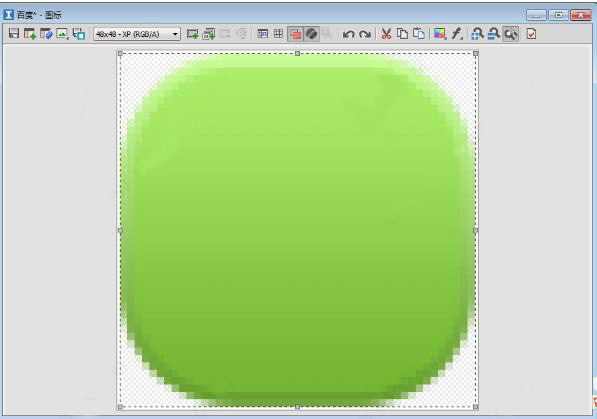The width and height of the screenshot is (597, 419).
Task: Click the bottom-right selection handle
Action: [x=476, y=407]
